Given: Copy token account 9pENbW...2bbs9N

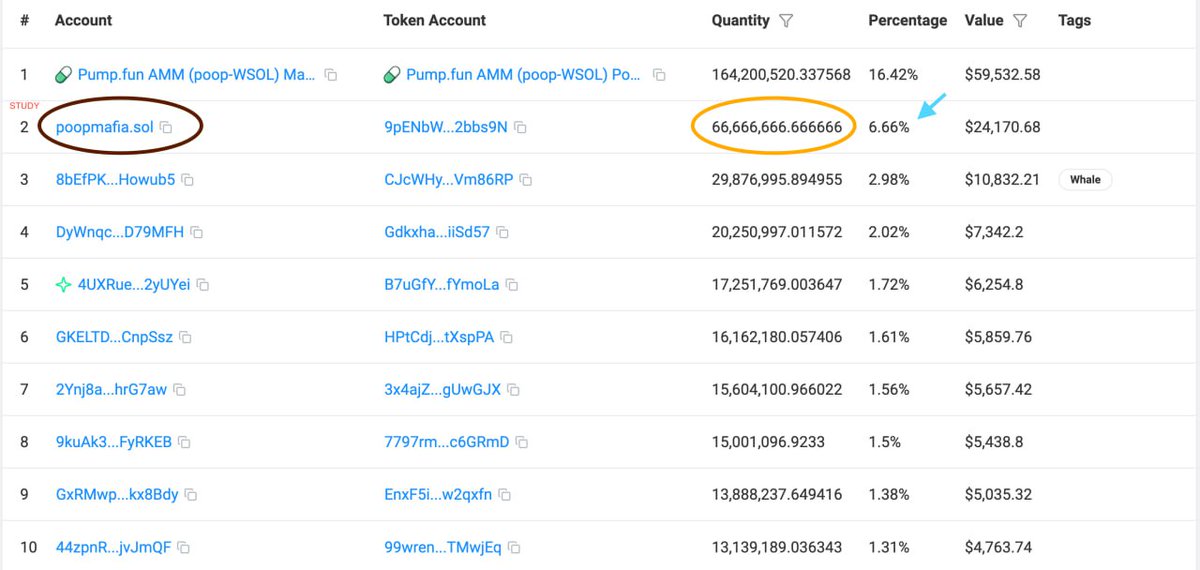Looking at the screenshot, I should pyautogui.click(x=521, y=128).
